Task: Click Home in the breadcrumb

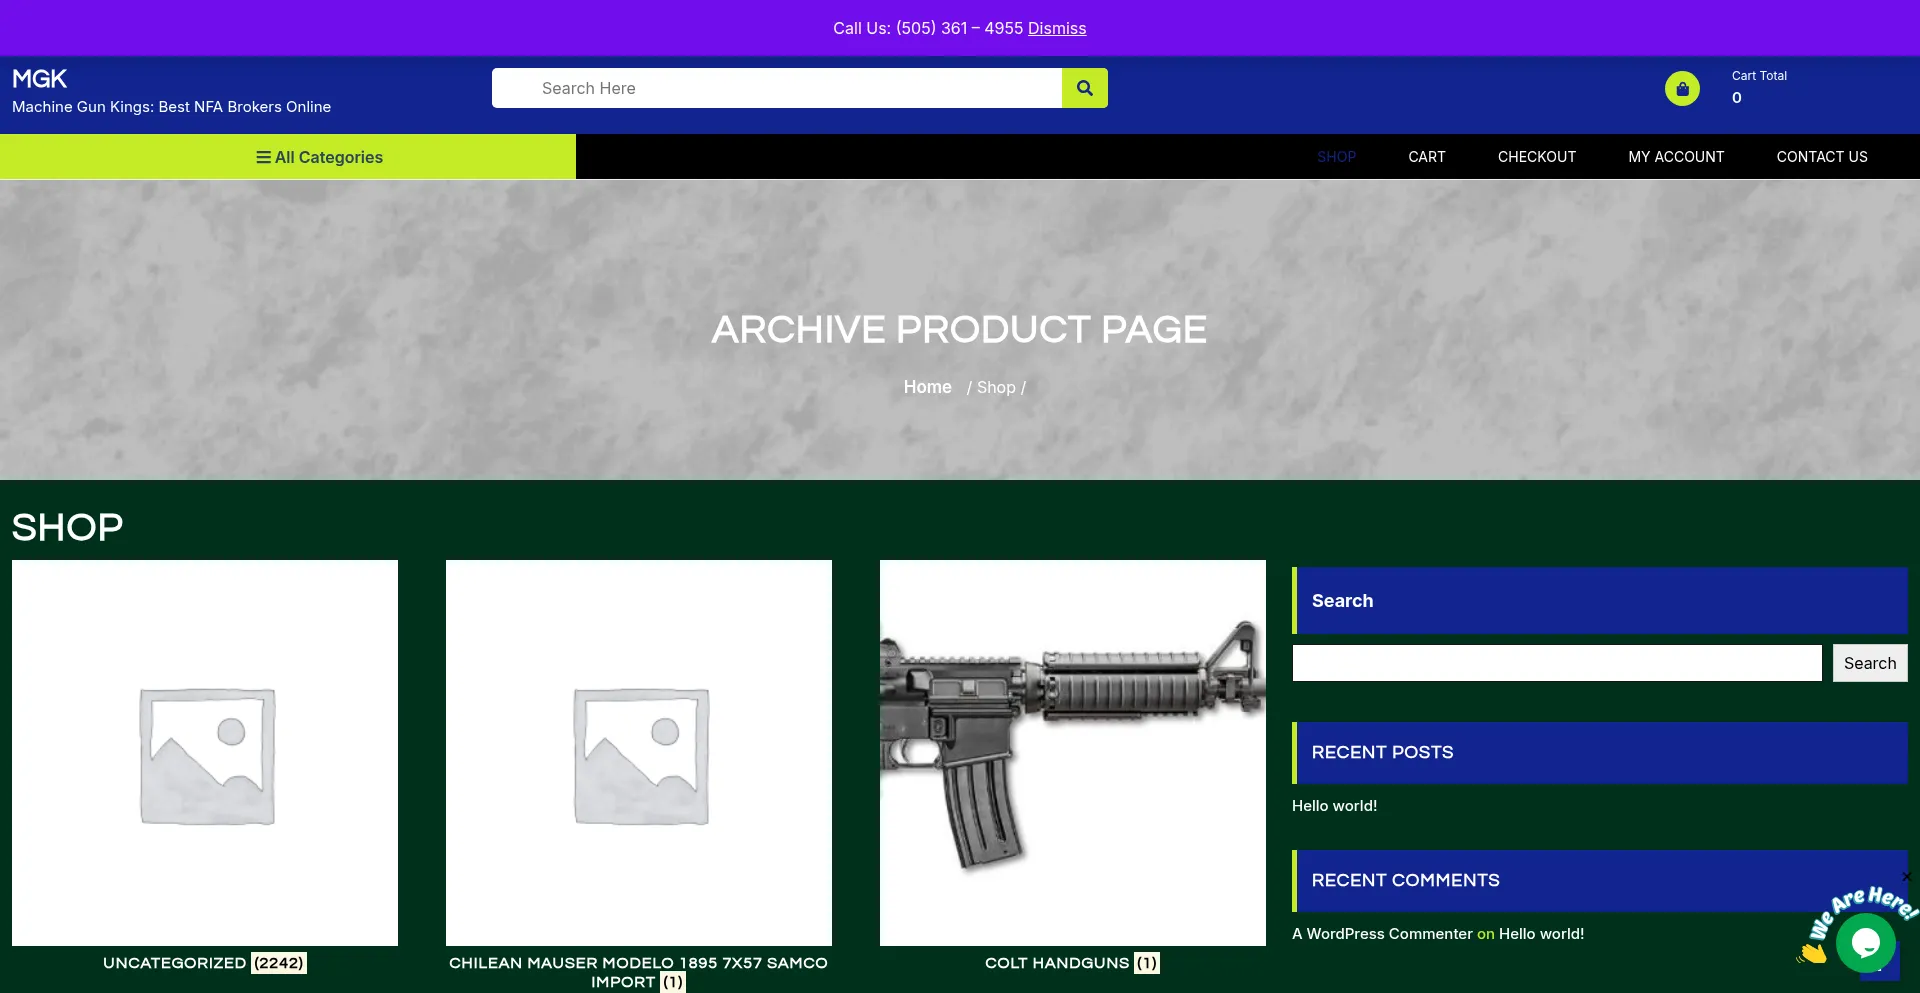Action: [x=927, y=387]
